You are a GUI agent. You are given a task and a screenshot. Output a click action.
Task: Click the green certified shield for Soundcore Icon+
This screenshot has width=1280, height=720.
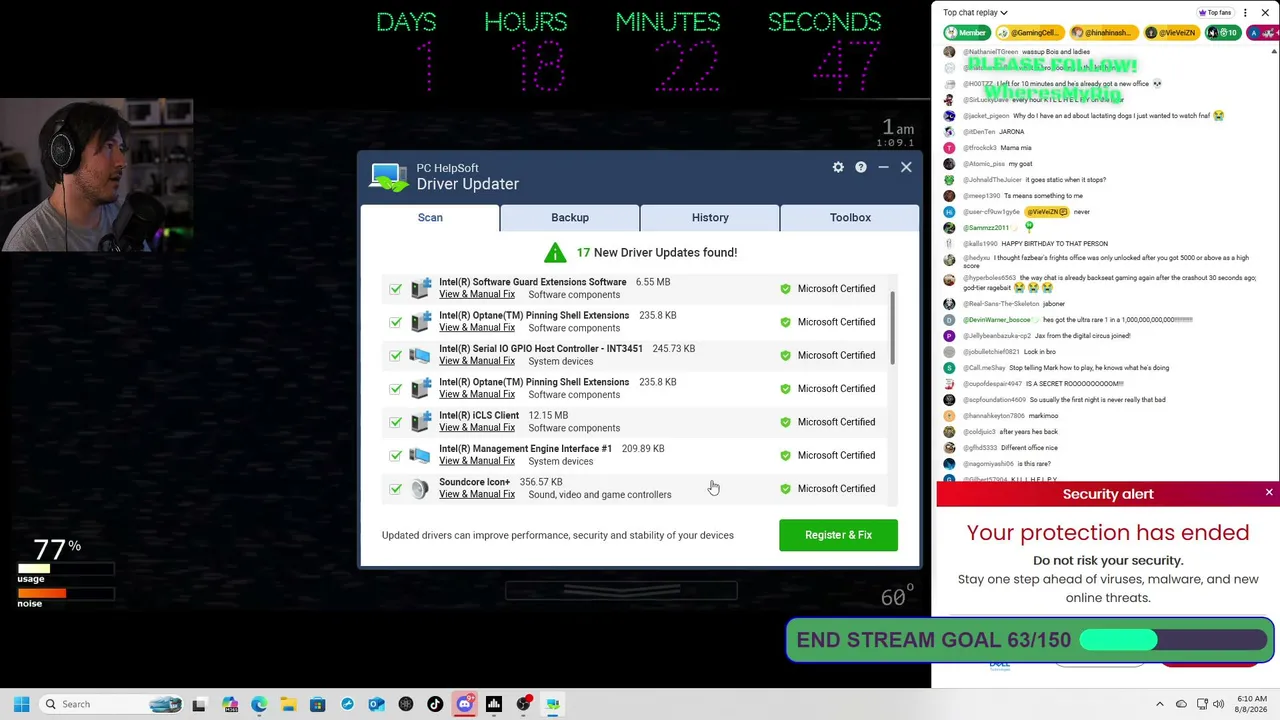pyautogui.click(x=785, y=488)
